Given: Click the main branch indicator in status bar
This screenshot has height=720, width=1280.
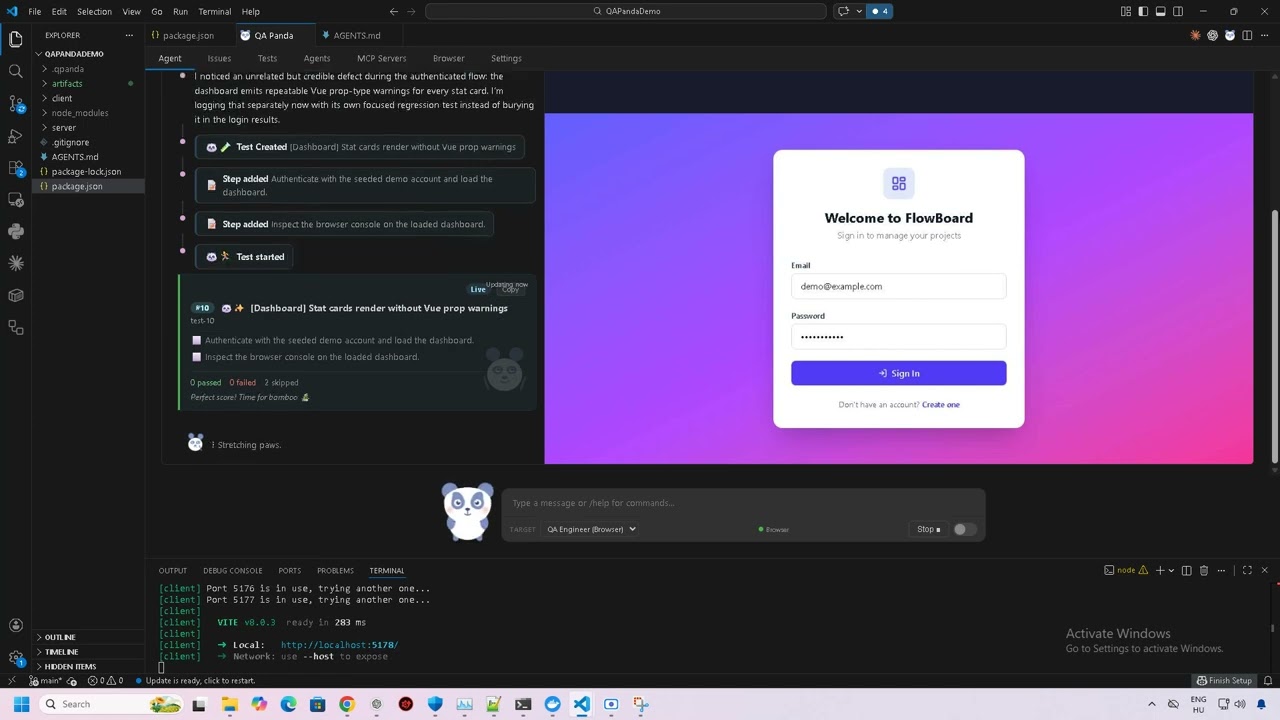Looking at the screenshot, I should 45,680.
